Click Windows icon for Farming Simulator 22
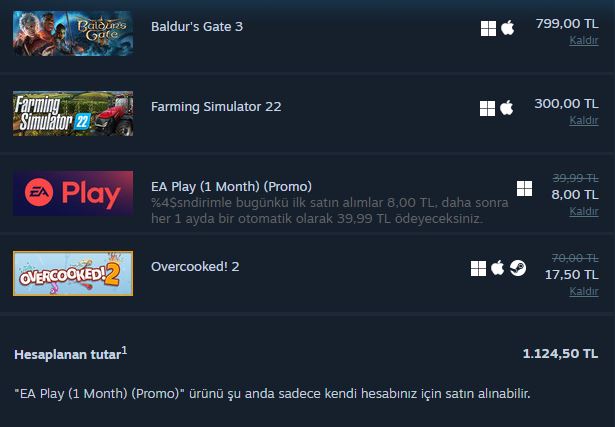This screenshot has width=615, height=427. click(487, 109)
